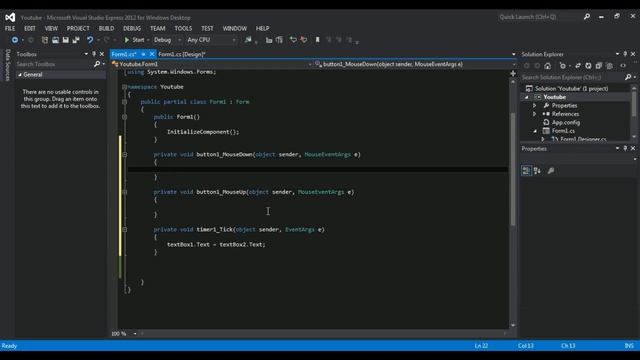Click the Collapse All icon in Solution Explorer
The width and height of the screenshot is (640, 360).
pyautogui.click(x=599, y=66)
